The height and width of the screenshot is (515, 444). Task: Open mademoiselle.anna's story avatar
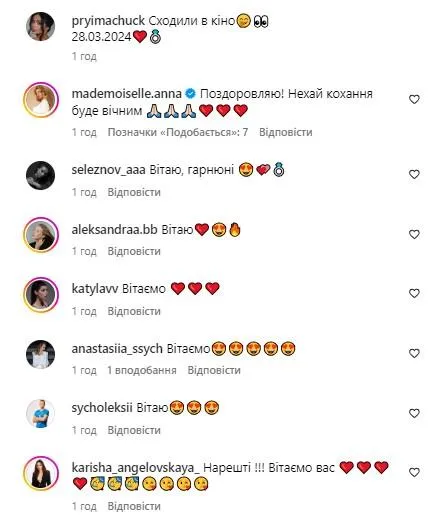[41, 100]
